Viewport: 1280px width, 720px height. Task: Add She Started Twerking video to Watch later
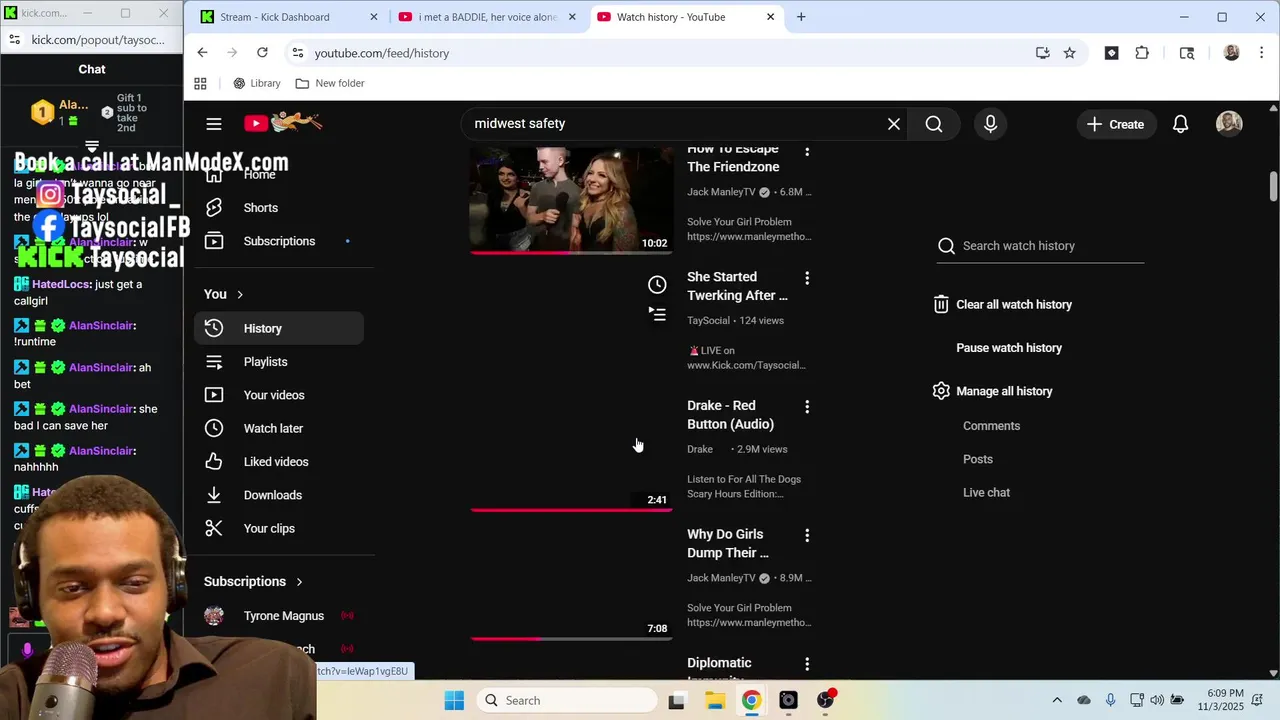coord(657,285)
